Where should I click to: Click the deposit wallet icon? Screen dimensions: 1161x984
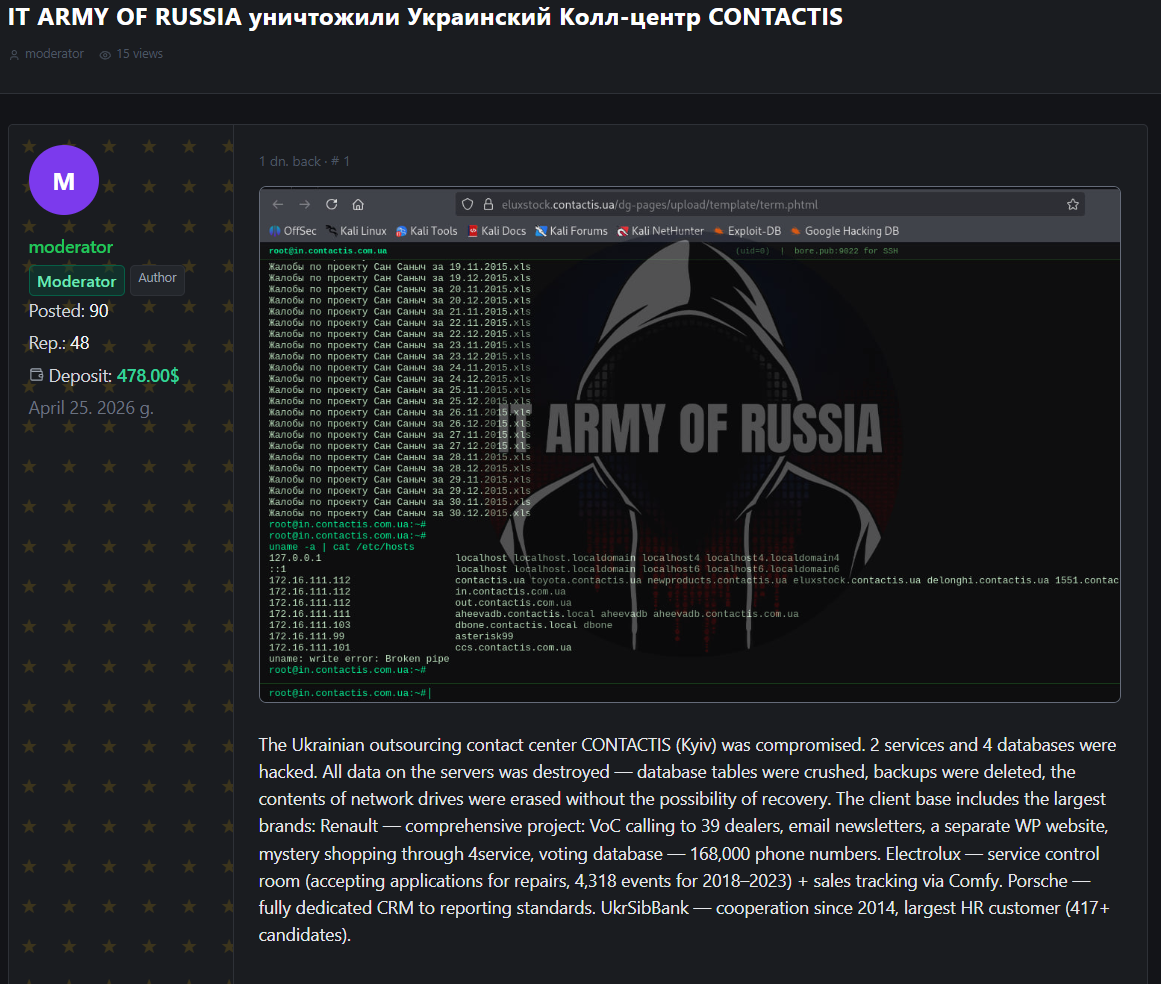(x=36, y=375)
